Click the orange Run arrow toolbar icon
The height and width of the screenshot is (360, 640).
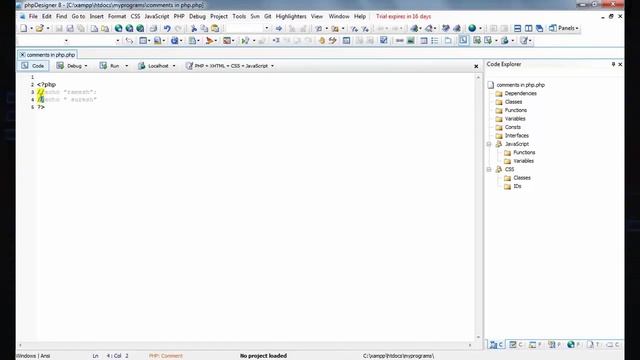point(209,40)
